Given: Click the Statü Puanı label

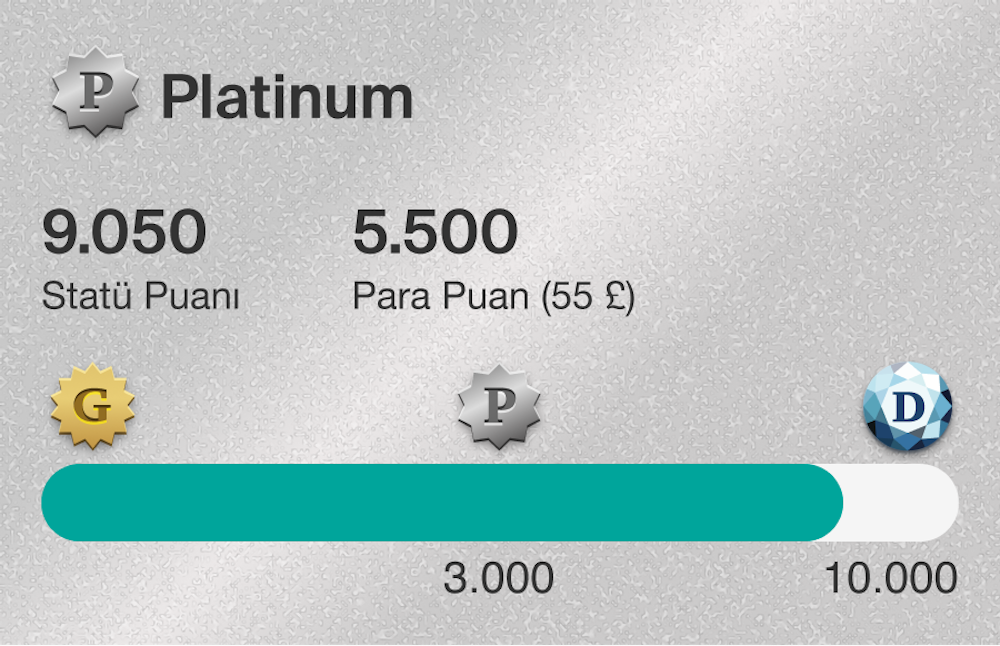Looking at the screenshot, I should [x=140, y=297].
